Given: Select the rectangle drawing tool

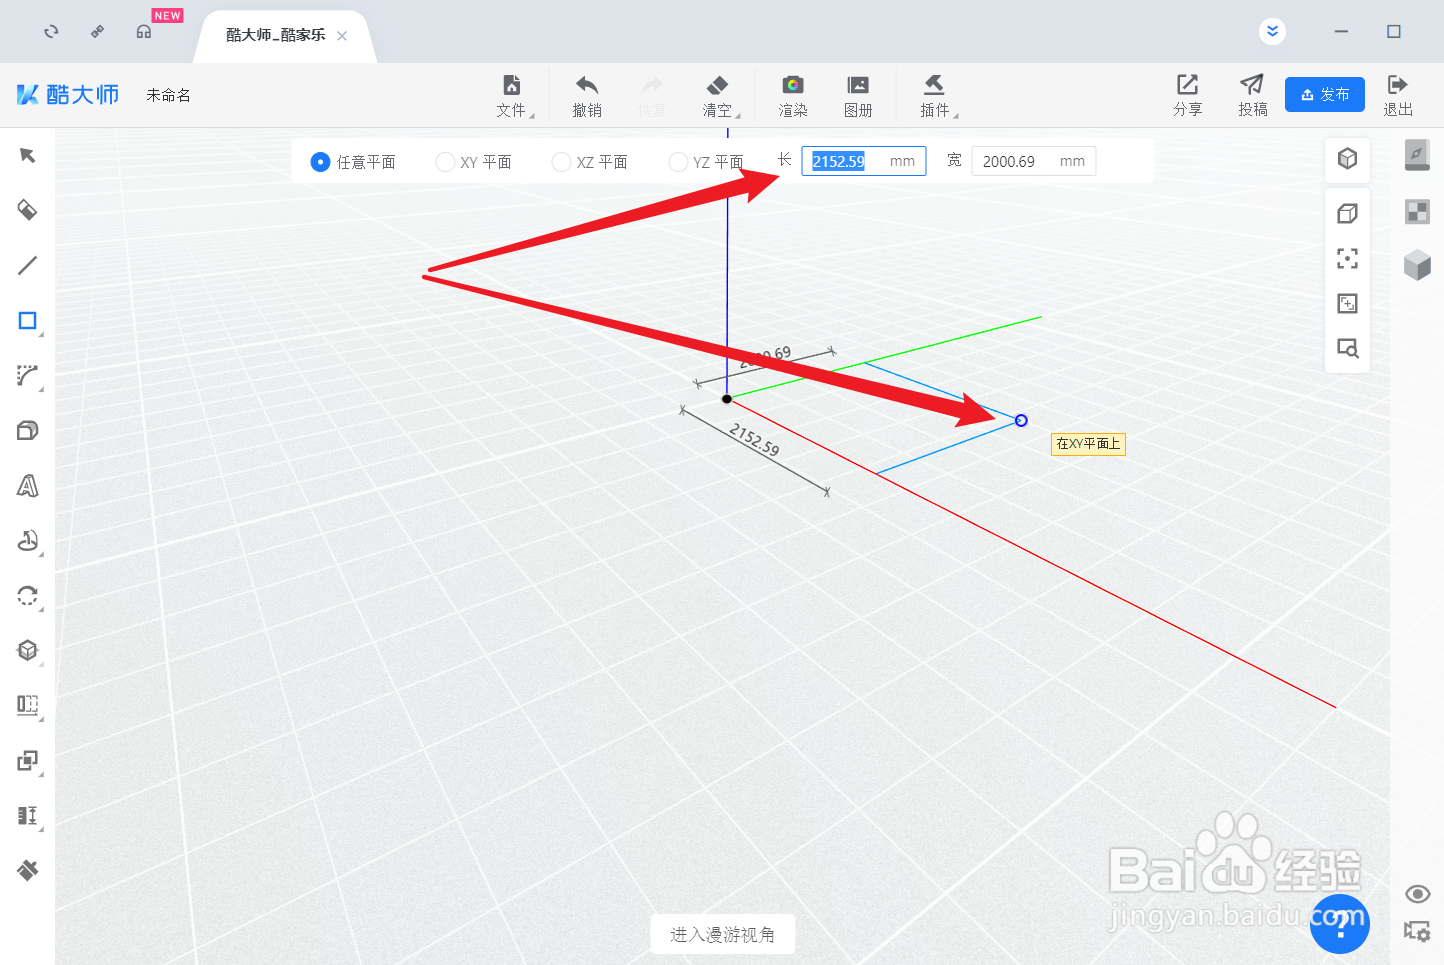Looking at the screenshot, I should point(27,321).
